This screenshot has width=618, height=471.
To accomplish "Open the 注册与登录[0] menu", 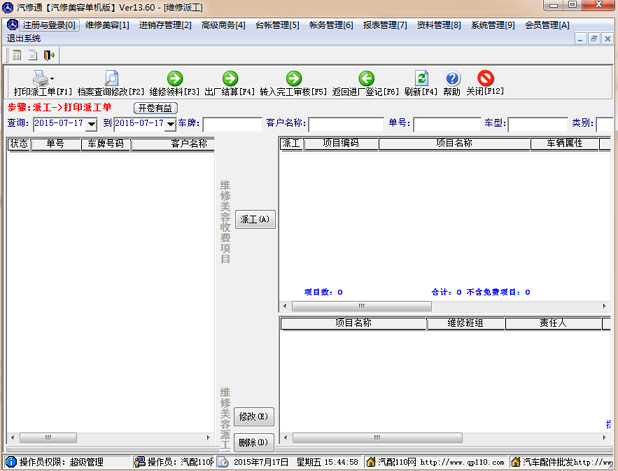I will click(x=49, y=25).
